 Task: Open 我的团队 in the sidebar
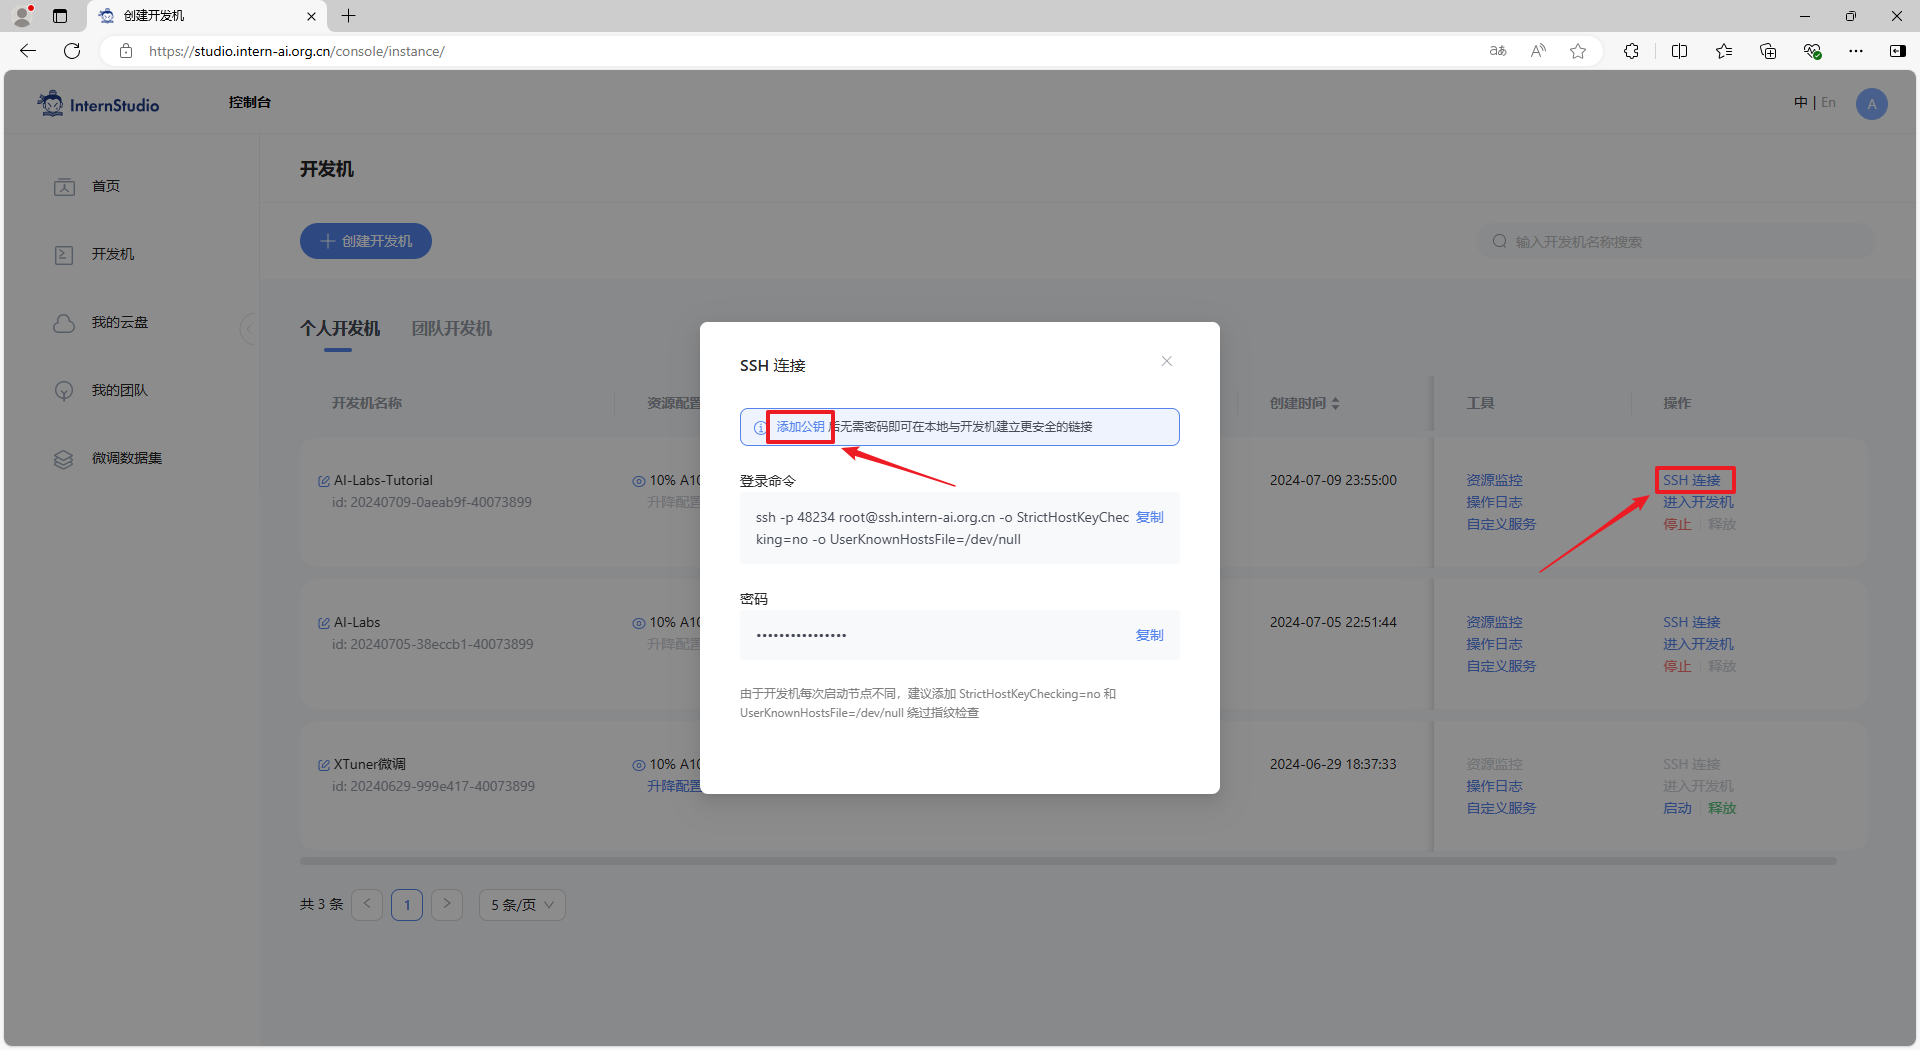click(120, 390)
